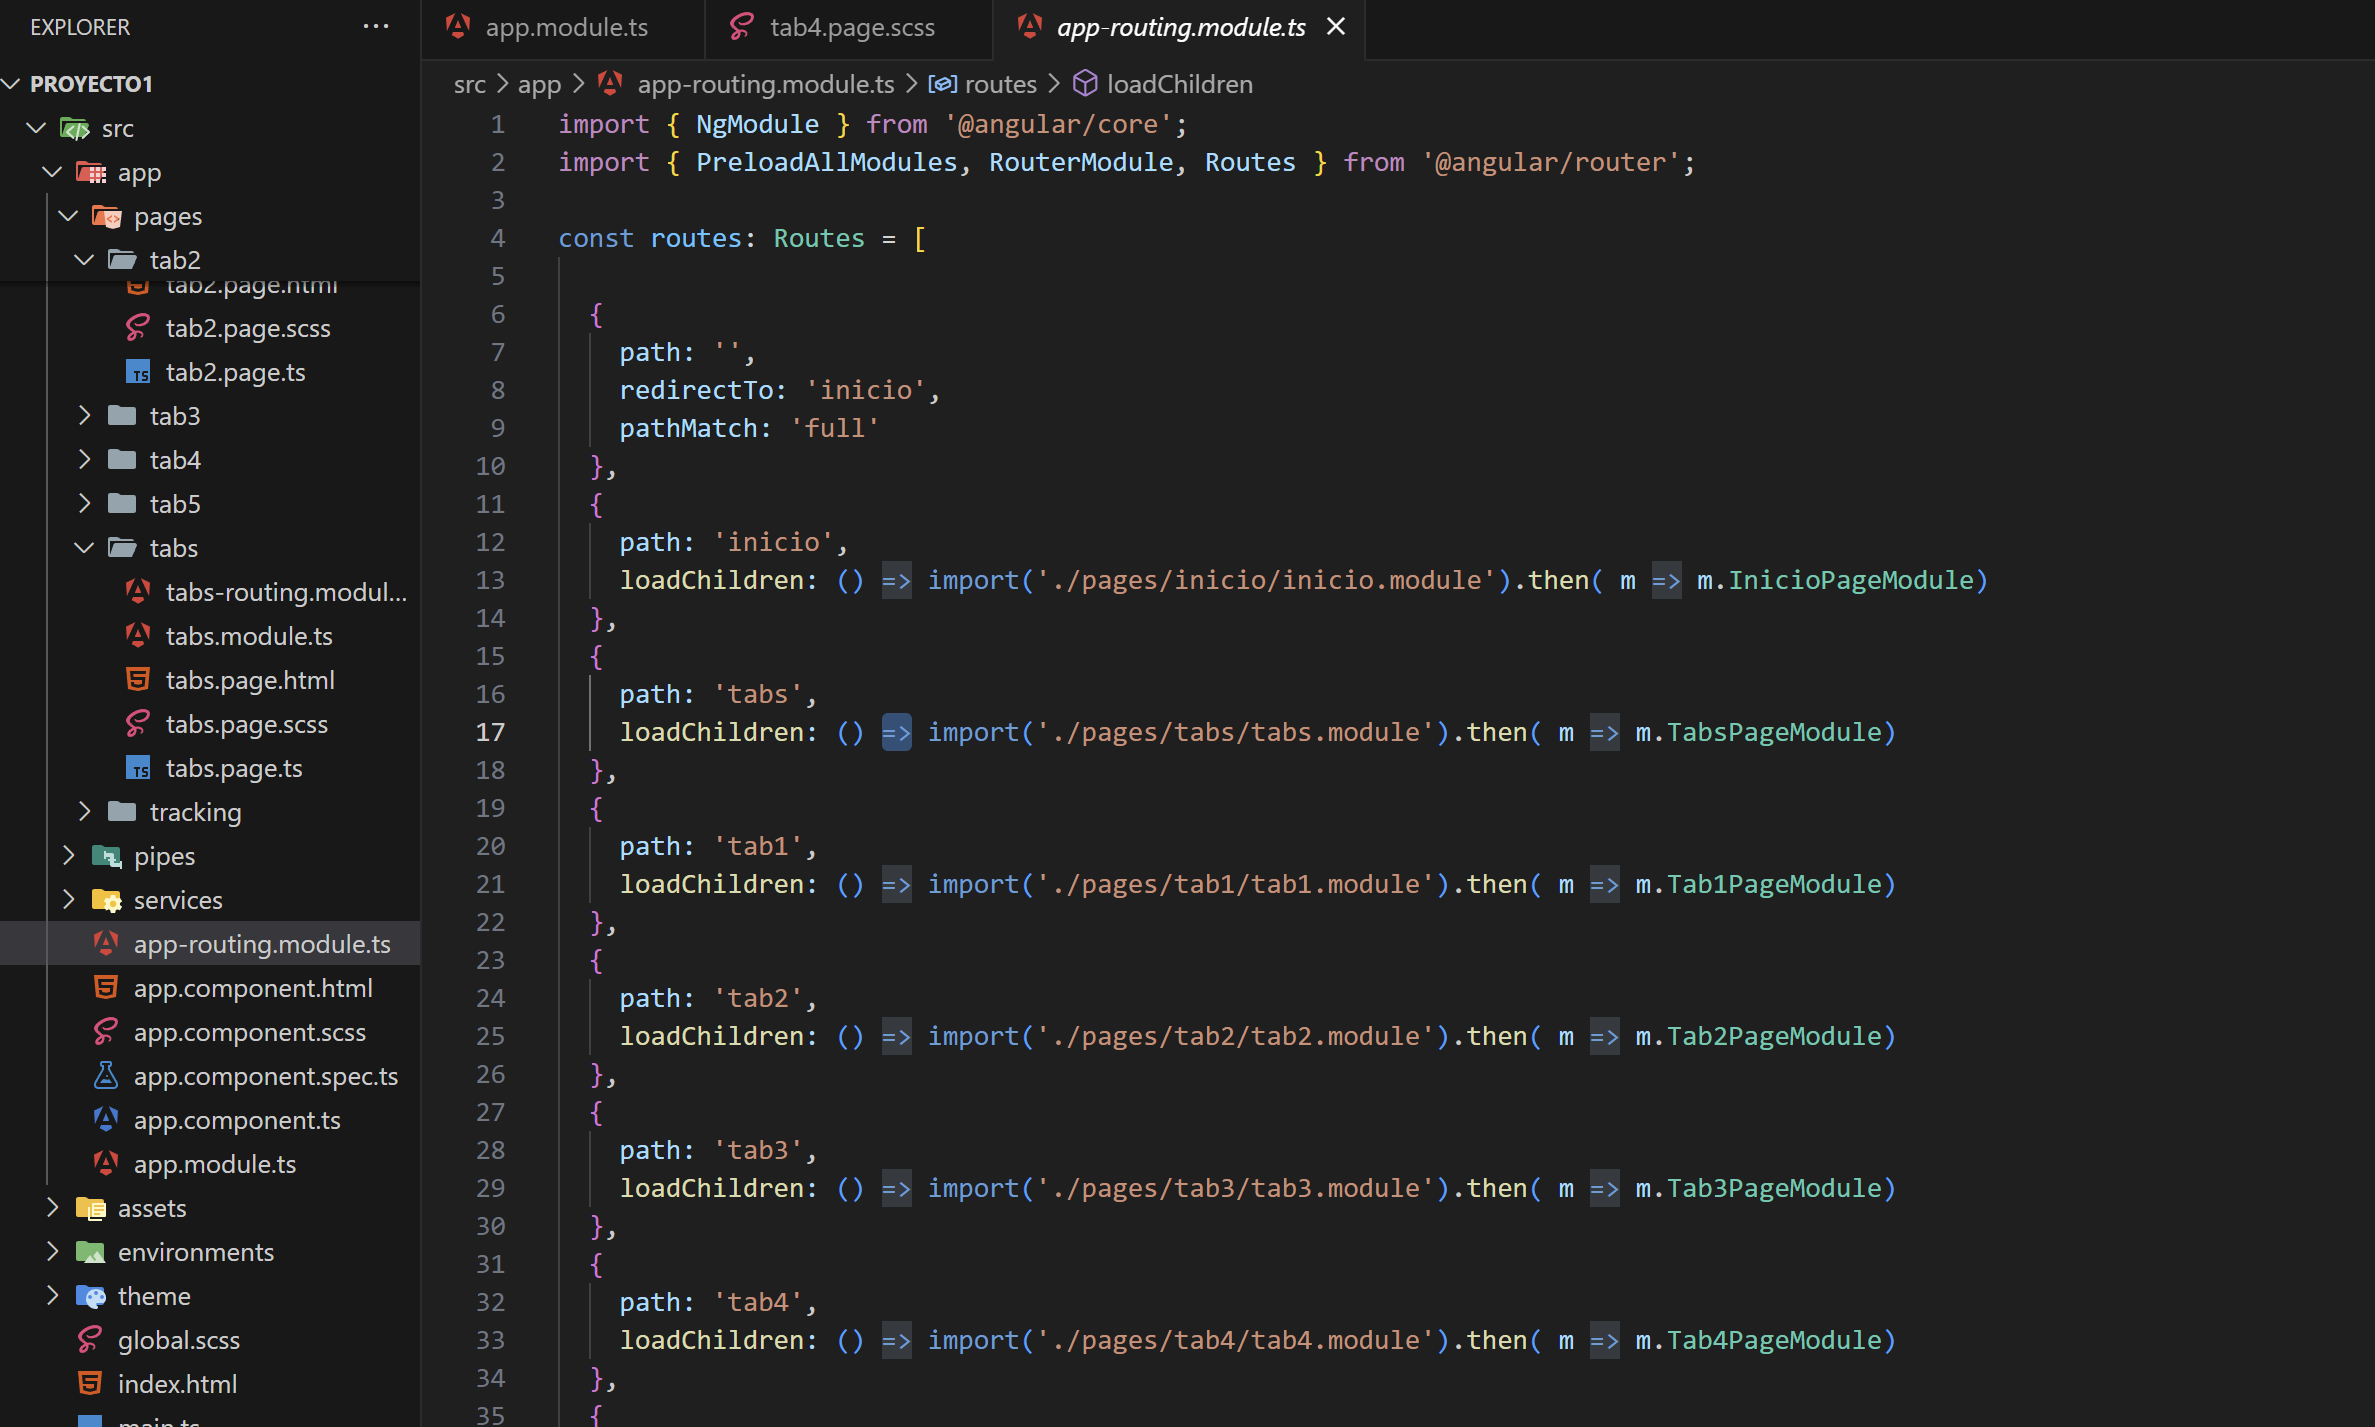Image resolution: width=2375 pixels, height=1427 pixels.
Task: Open global.scss in the explorer
Action: [x=179, y=1340]
